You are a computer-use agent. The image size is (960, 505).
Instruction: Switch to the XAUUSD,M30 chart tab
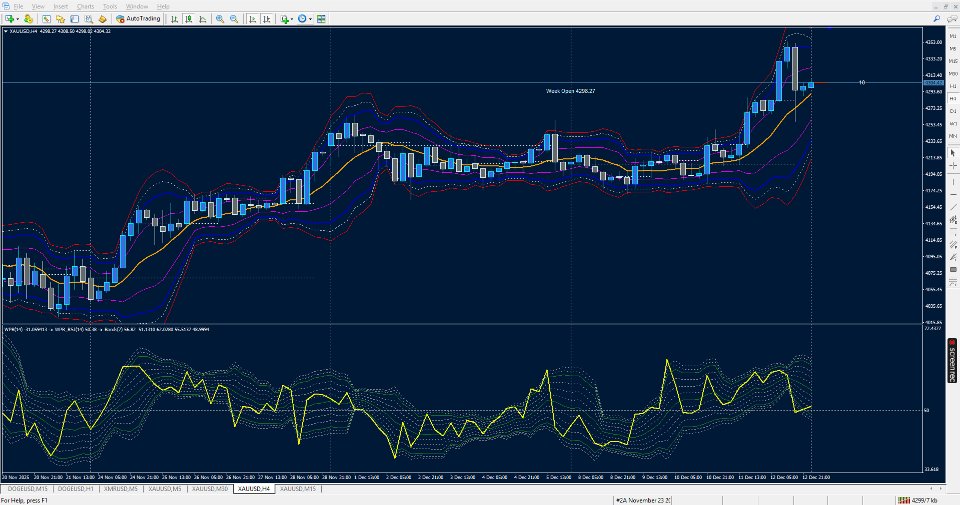click(210, 489)
